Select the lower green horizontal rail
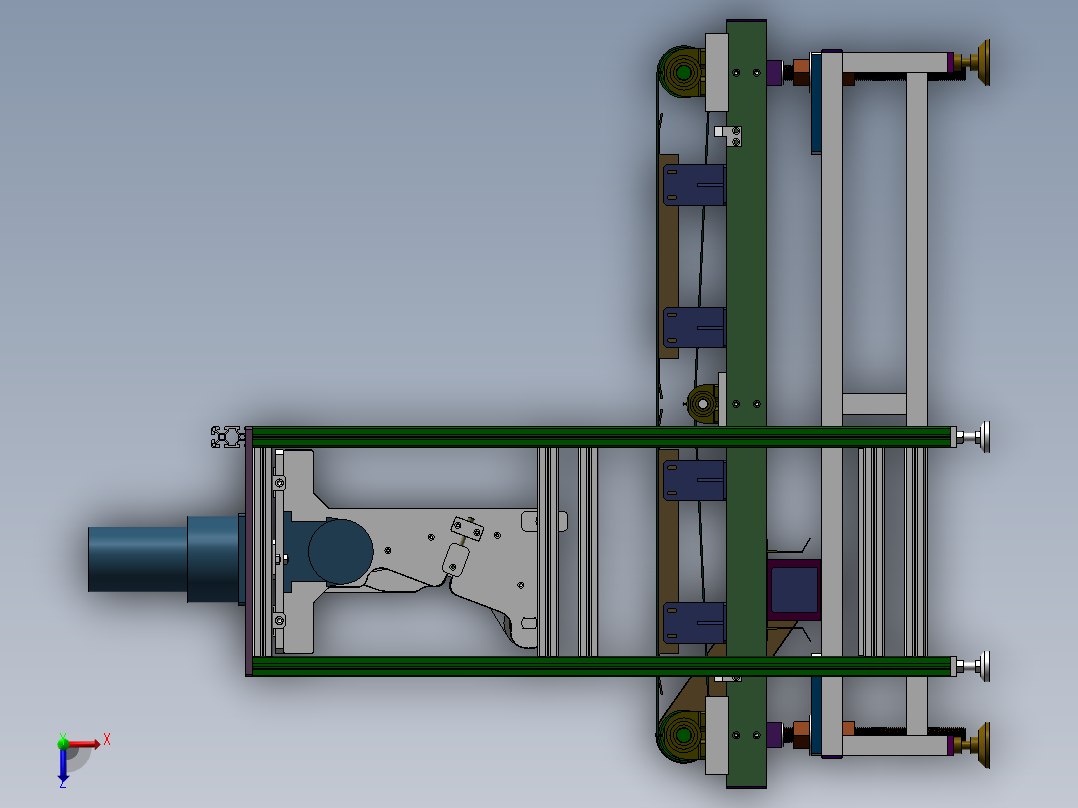The image size is (1078, 808). click(x=602, y=666)
